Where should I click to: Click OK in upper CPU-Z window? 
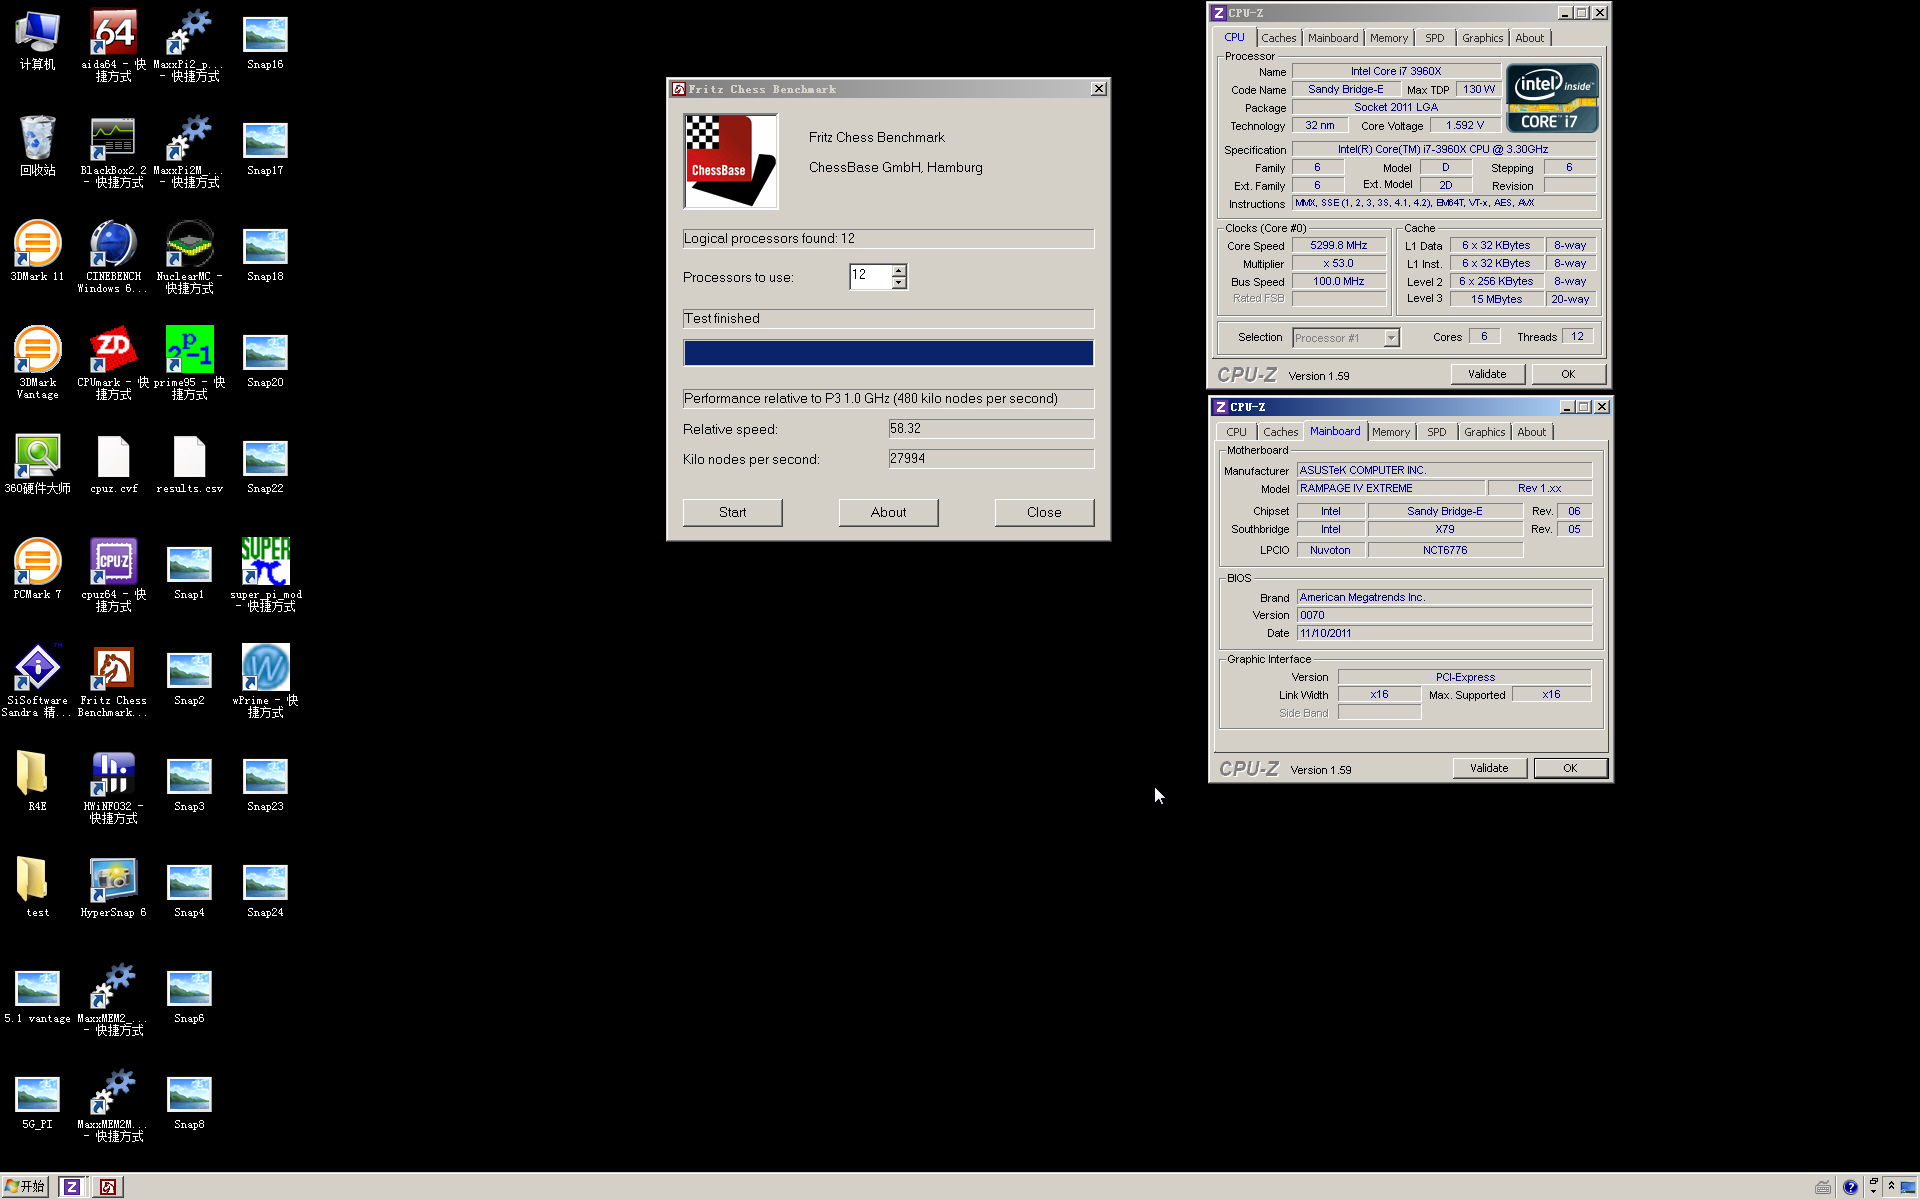1568,374
